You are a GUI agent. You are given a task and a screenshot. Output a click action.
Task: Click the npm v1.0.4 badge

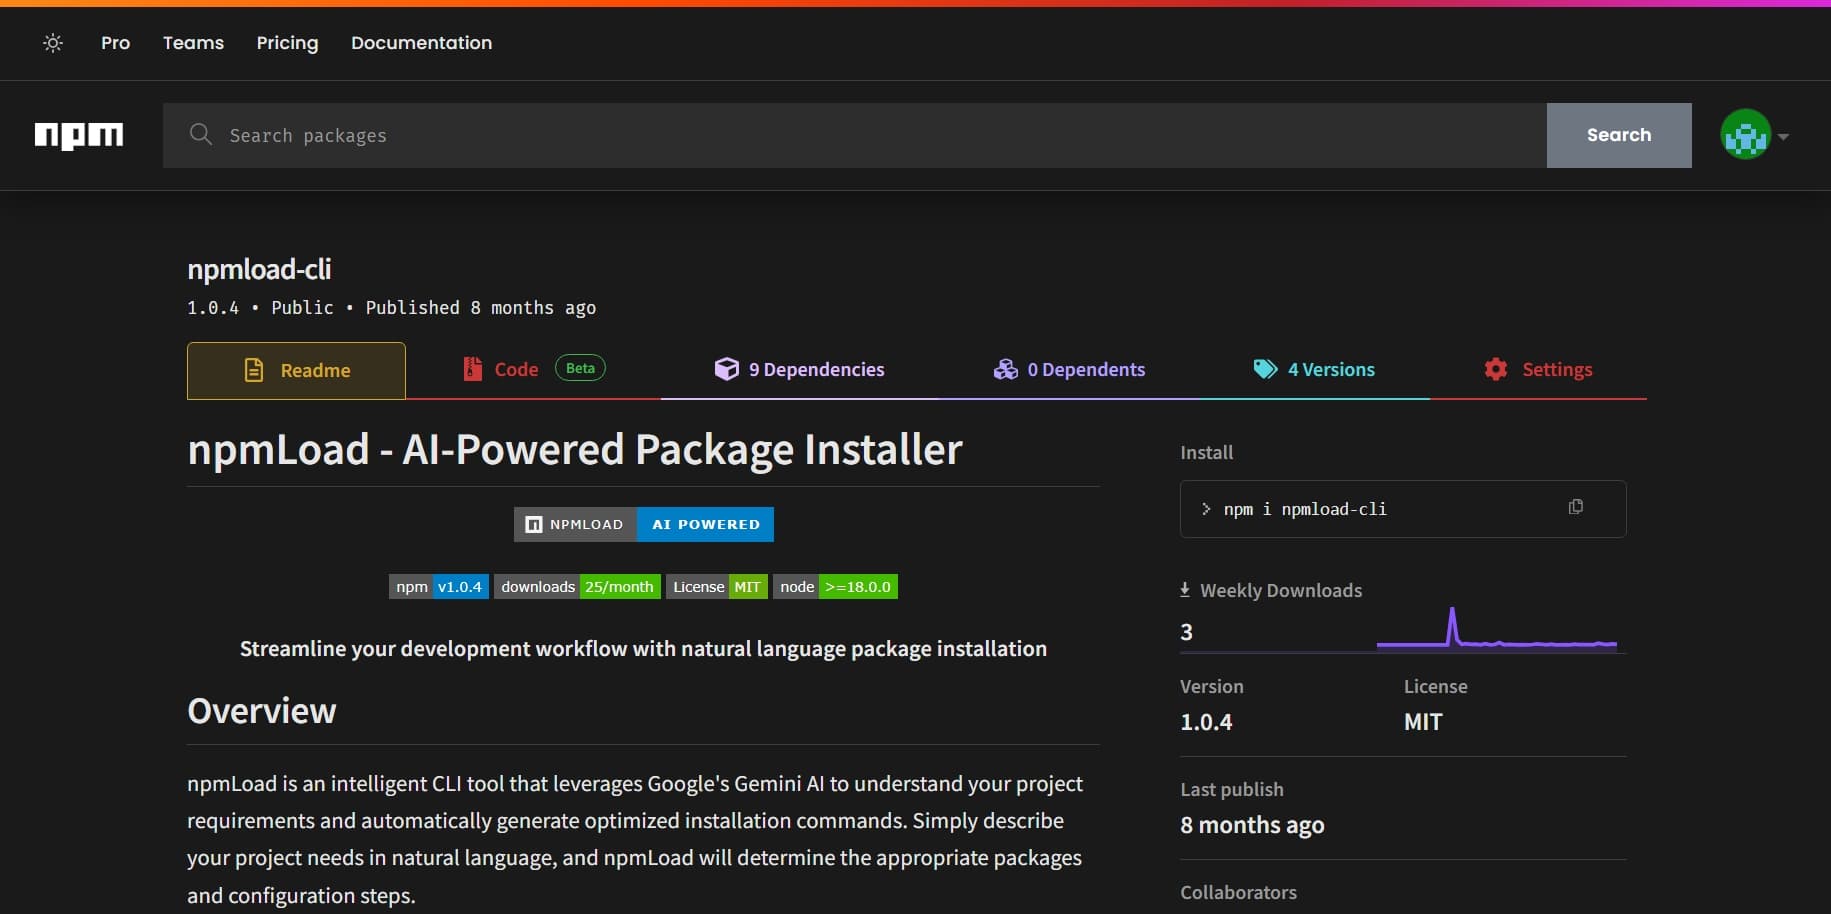439,587
